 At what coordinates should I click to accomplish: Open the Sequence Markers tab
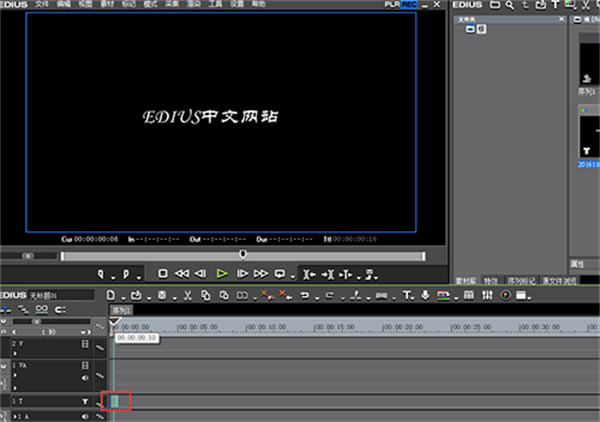coord(521,281)
